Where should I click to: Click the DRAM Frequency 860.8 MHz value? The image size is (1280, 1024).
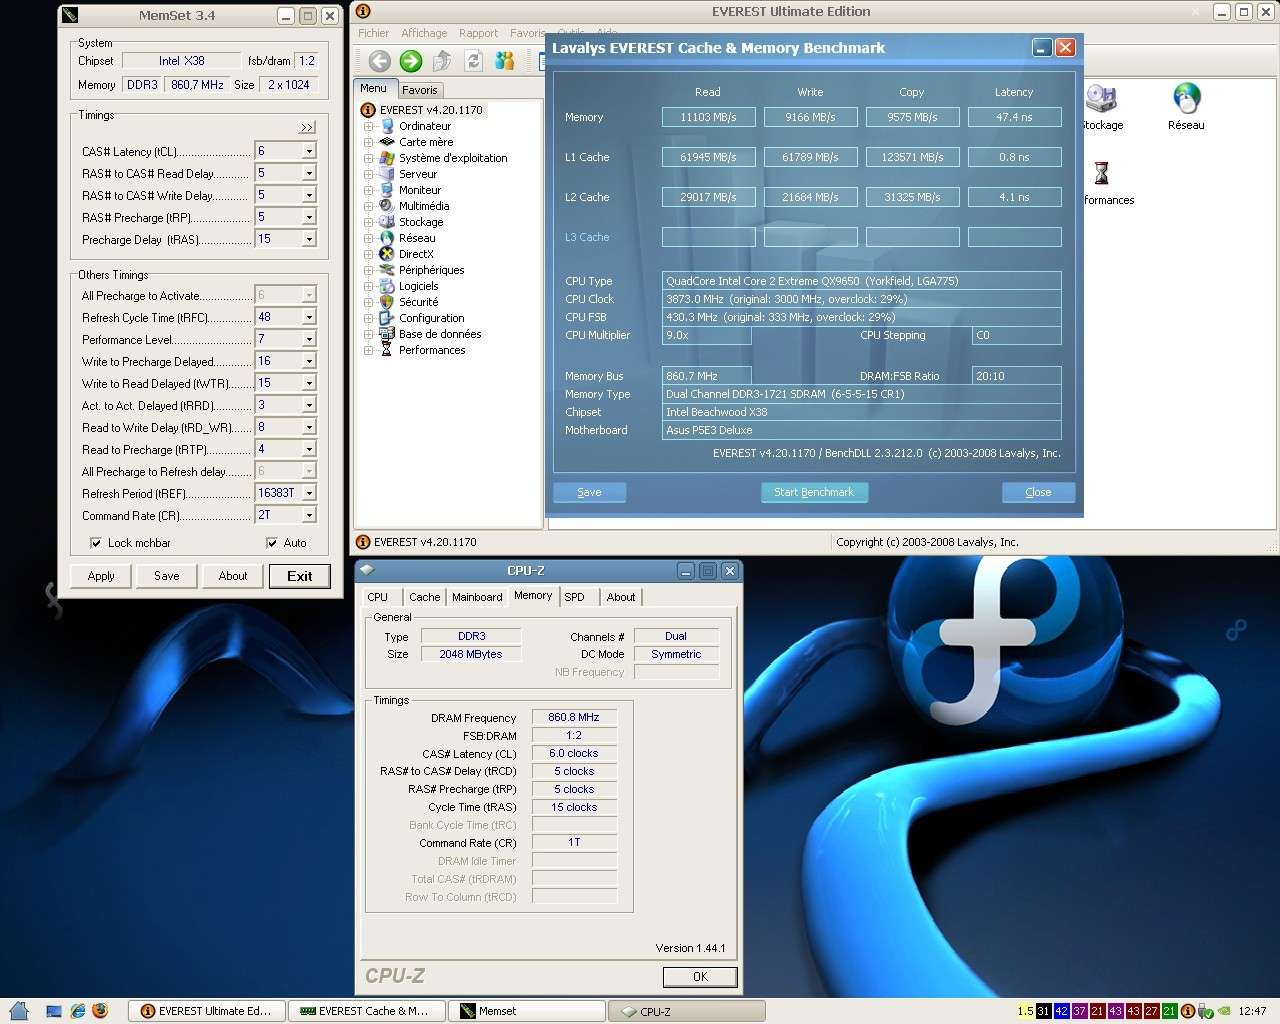tap(574, 717)
